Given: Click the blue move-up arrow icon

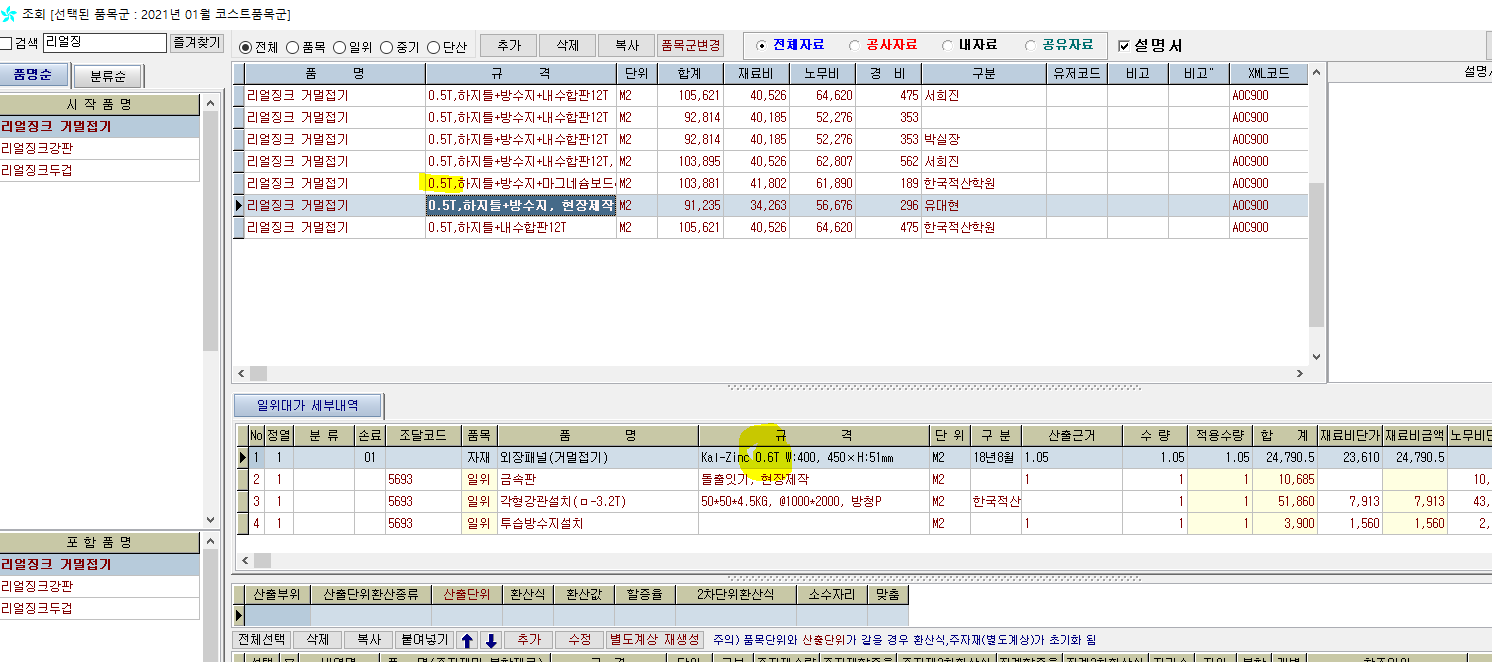Looking at the screenshot, I should (x=468, y=640).
